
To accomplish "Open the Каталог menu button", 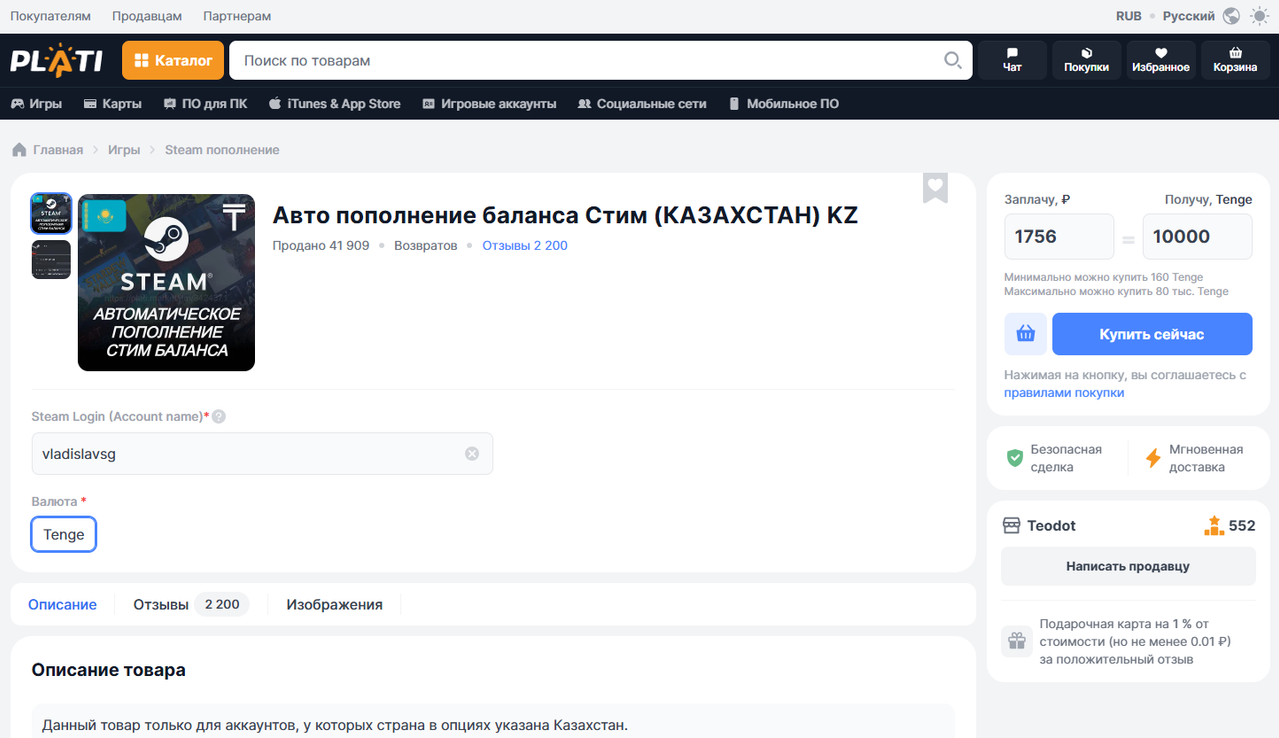I will [x=173, y=60].
